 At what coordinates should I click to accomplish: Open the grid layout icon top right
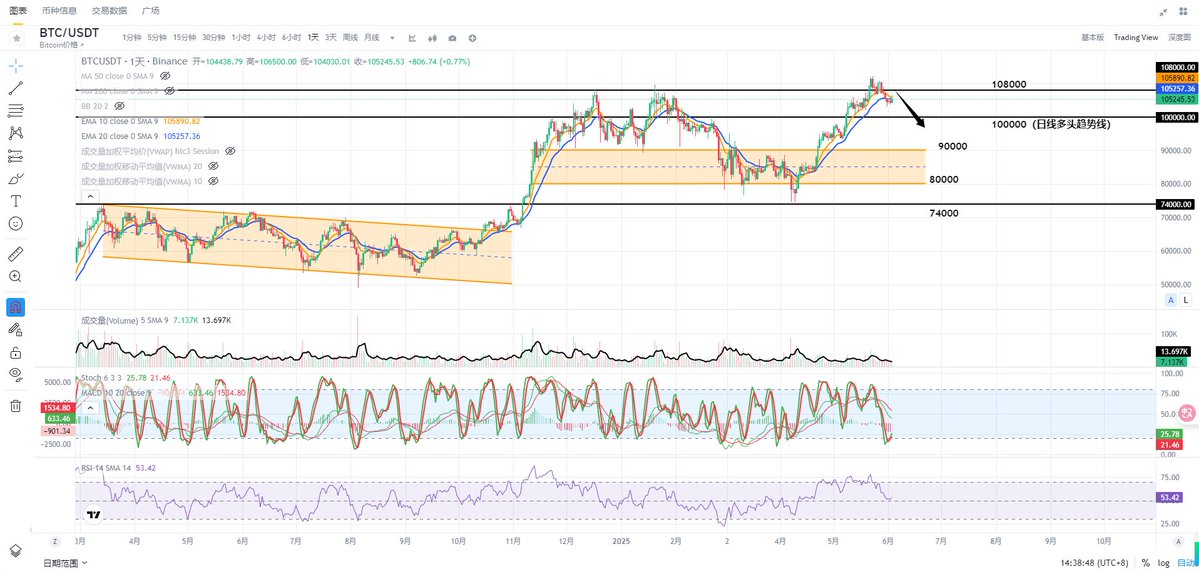[x=1185, y=11]
